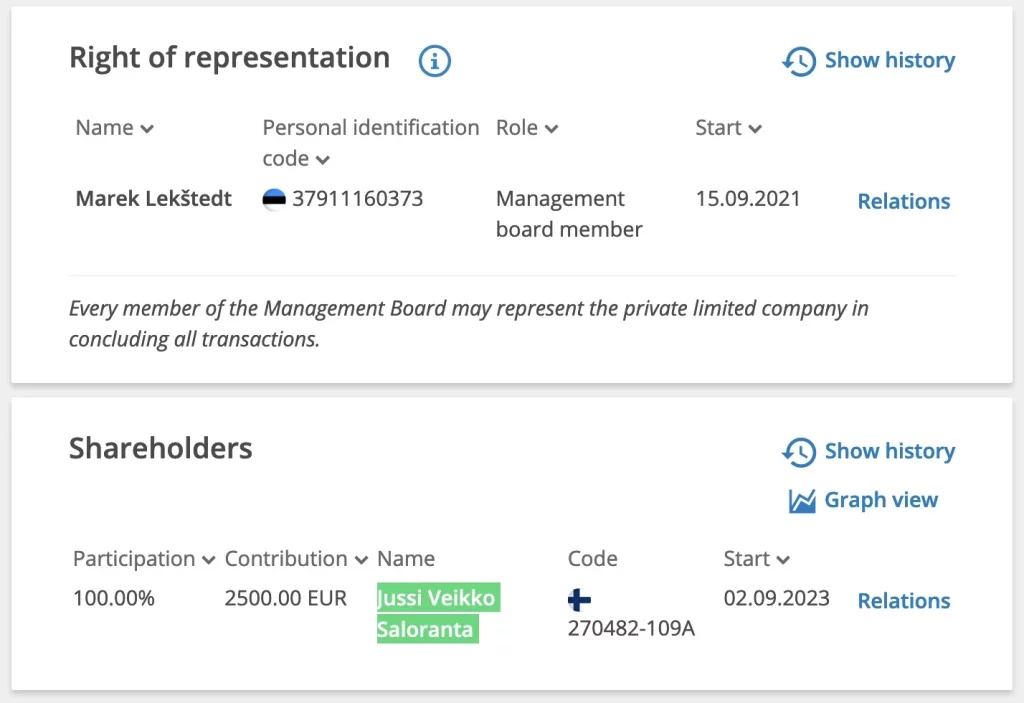Sort shareholders by Participation
The image size is (1024, 703).
[144, 559]
